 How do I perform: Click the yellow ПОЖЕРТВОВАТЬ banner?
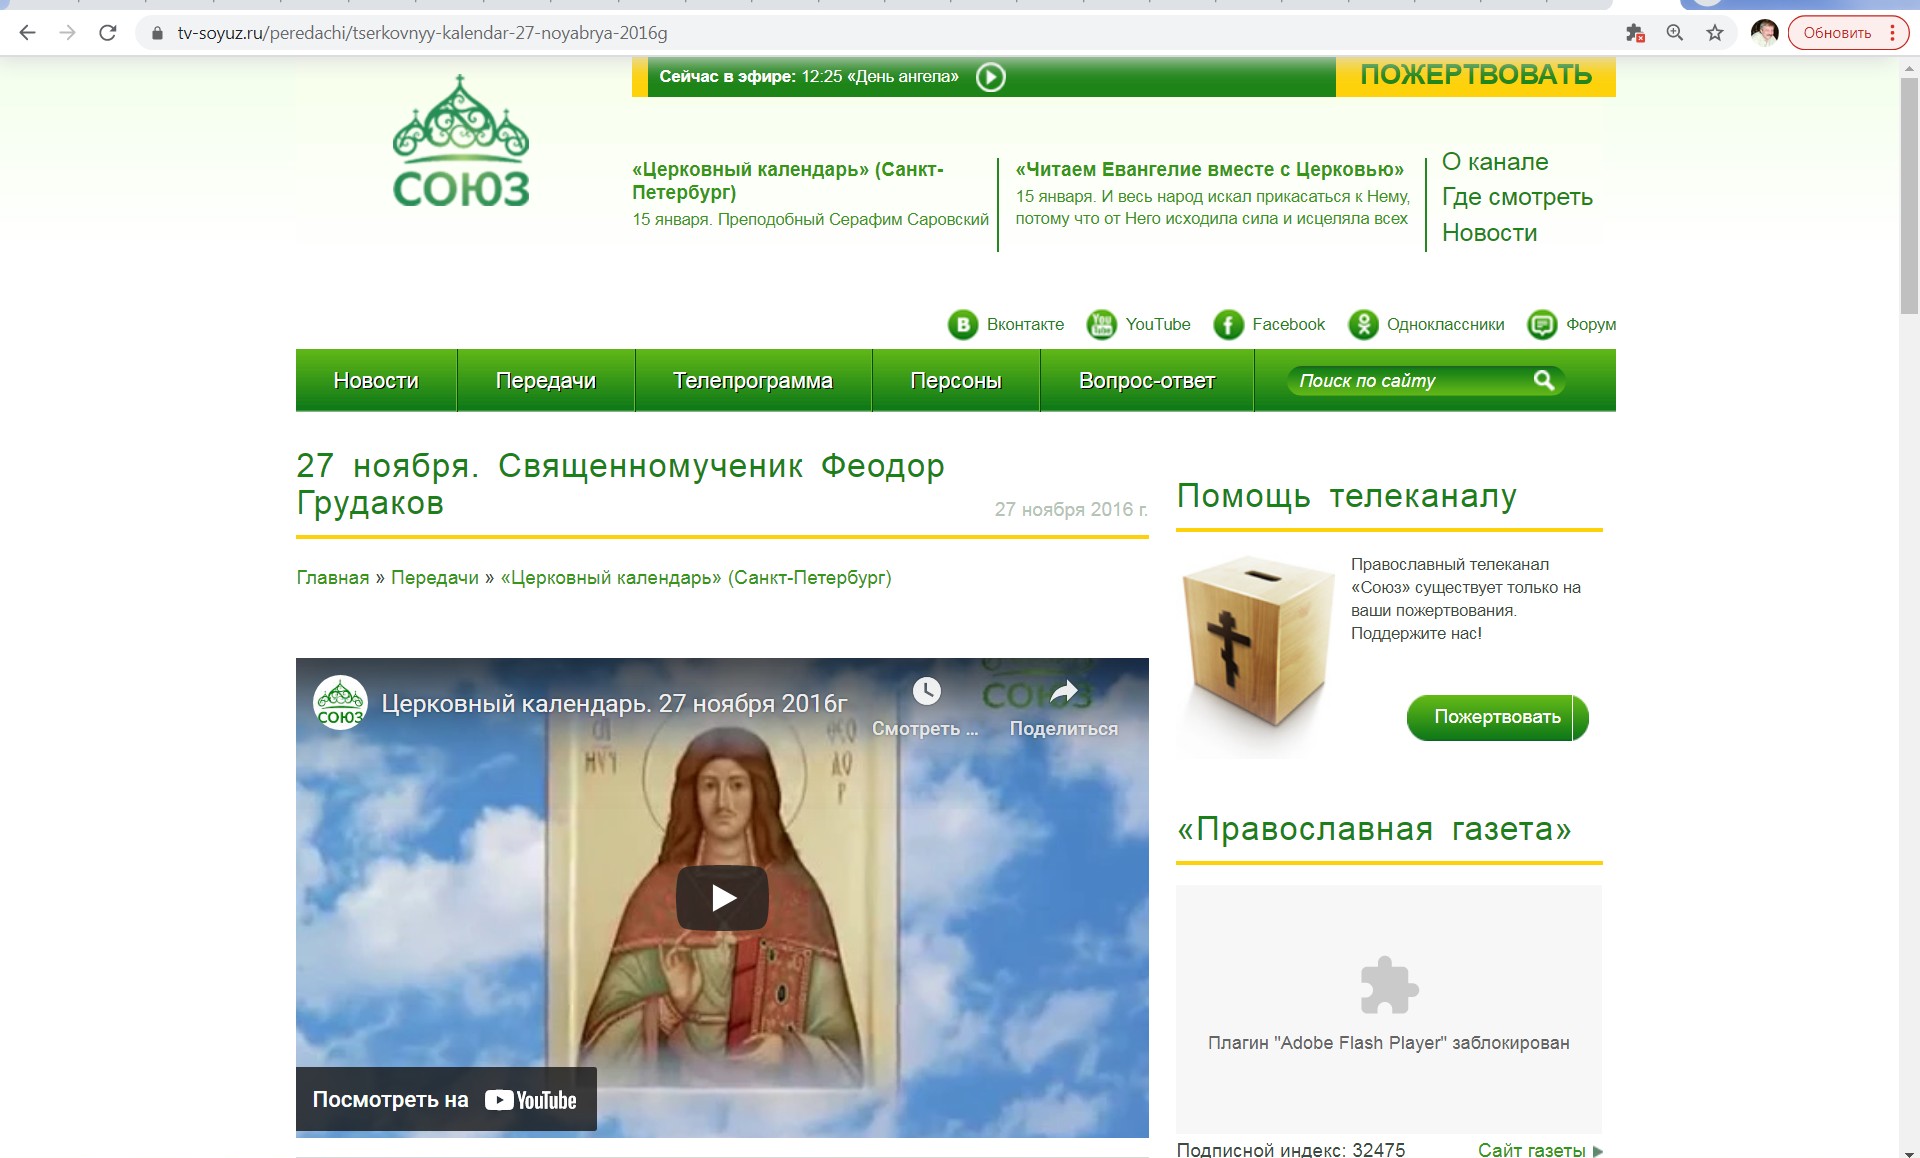click(x=1476, y=75)
